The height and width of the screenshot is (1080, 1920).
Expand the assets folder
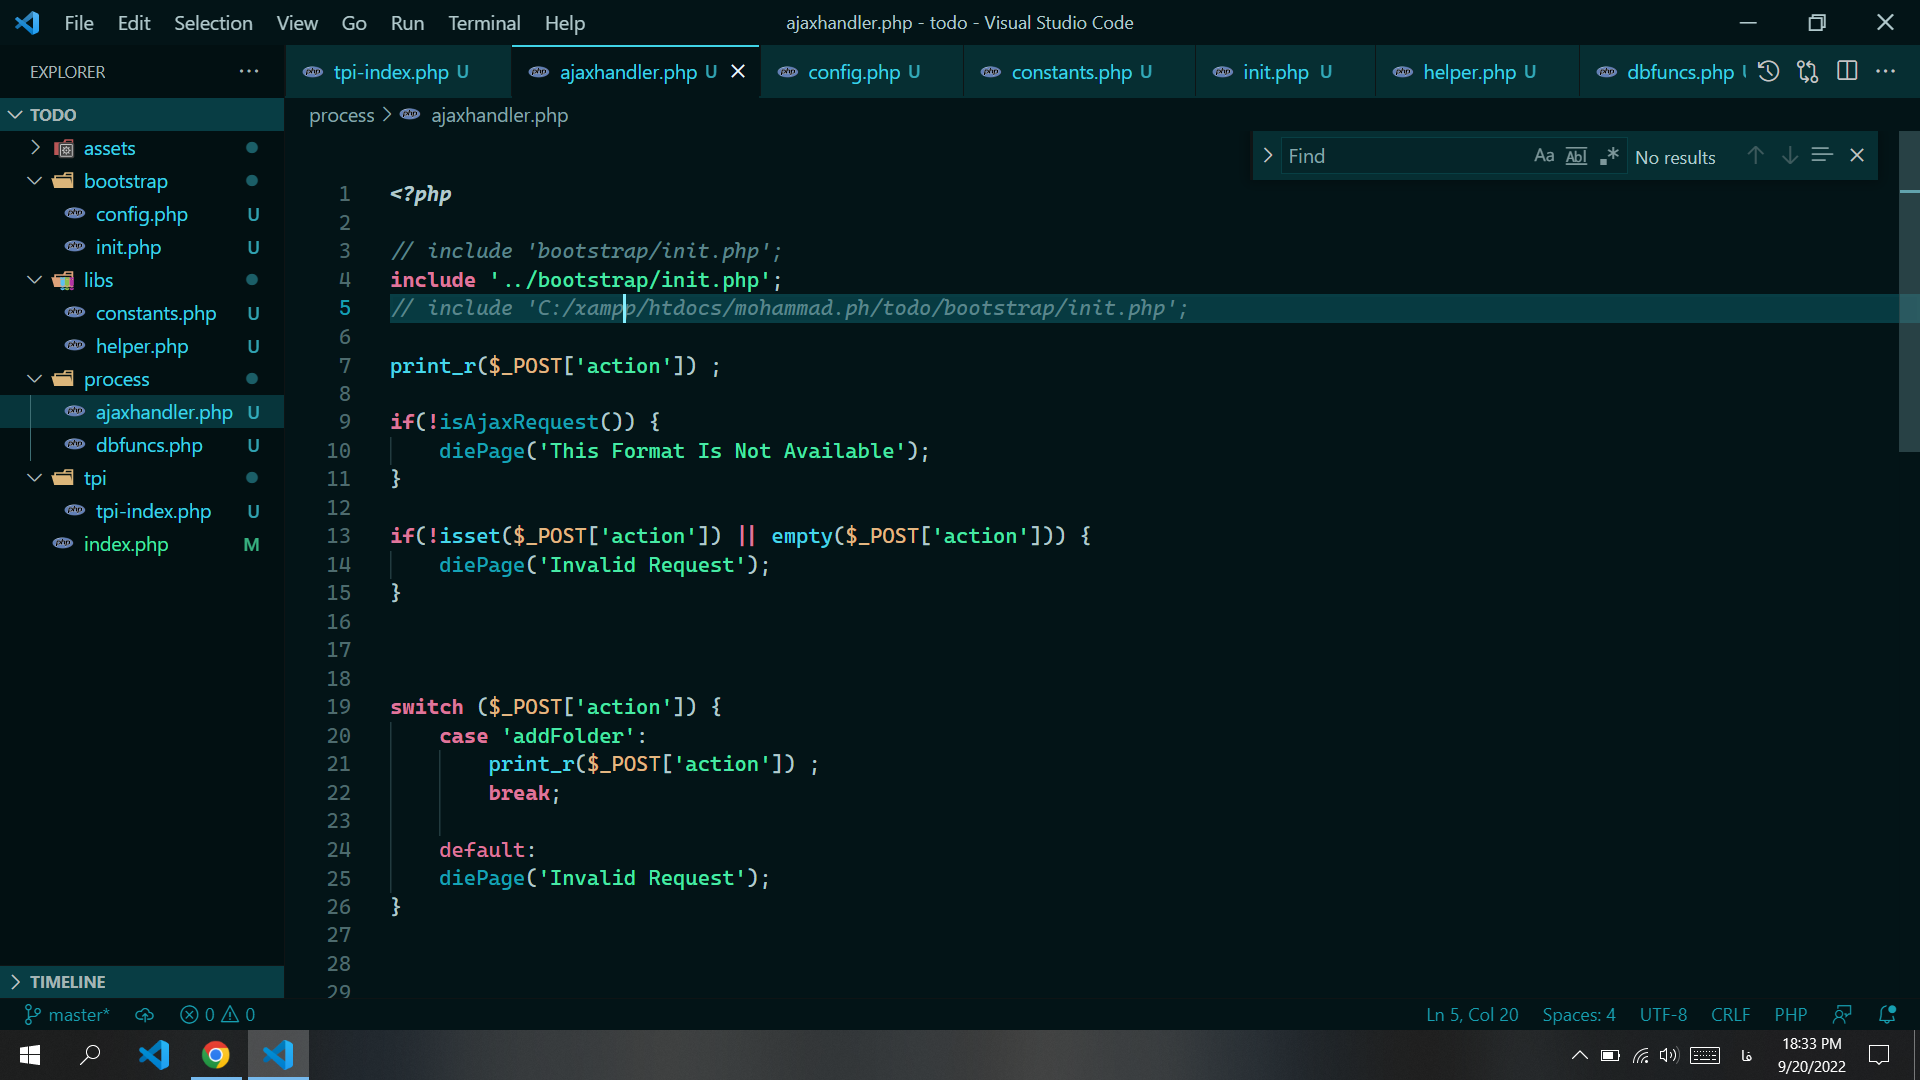coord(142,148)
